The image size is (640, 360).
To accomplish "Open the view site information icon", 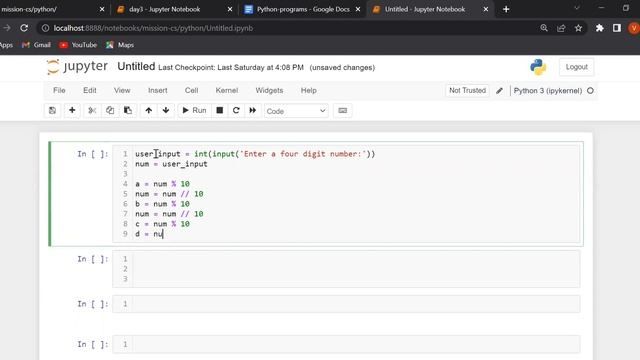I will point(45,28).
